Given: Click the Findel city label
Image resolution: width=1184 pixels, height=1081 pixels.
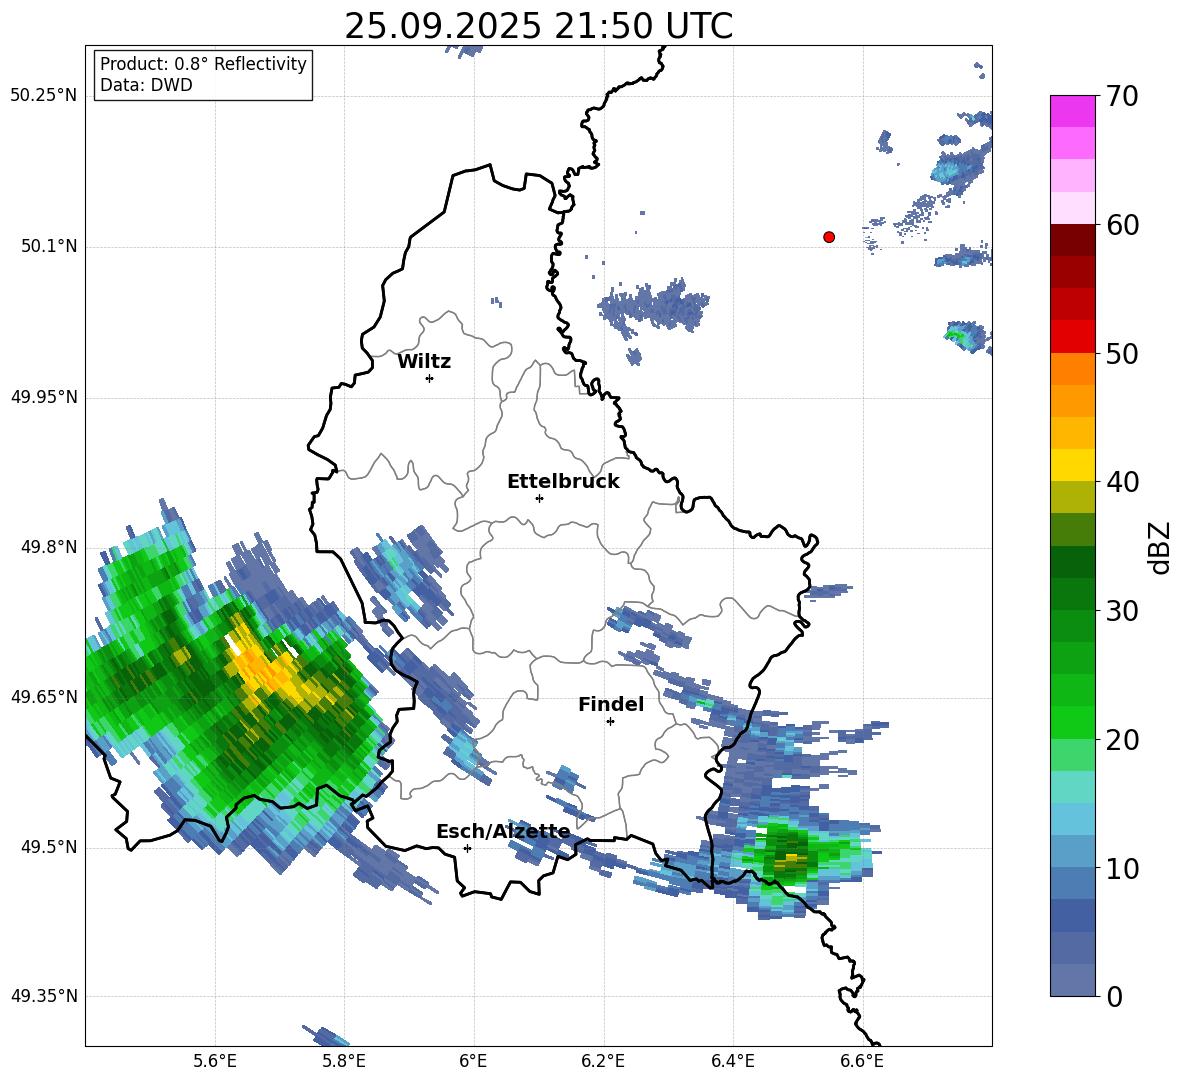Looking at the screenshot, I should 611,704.
